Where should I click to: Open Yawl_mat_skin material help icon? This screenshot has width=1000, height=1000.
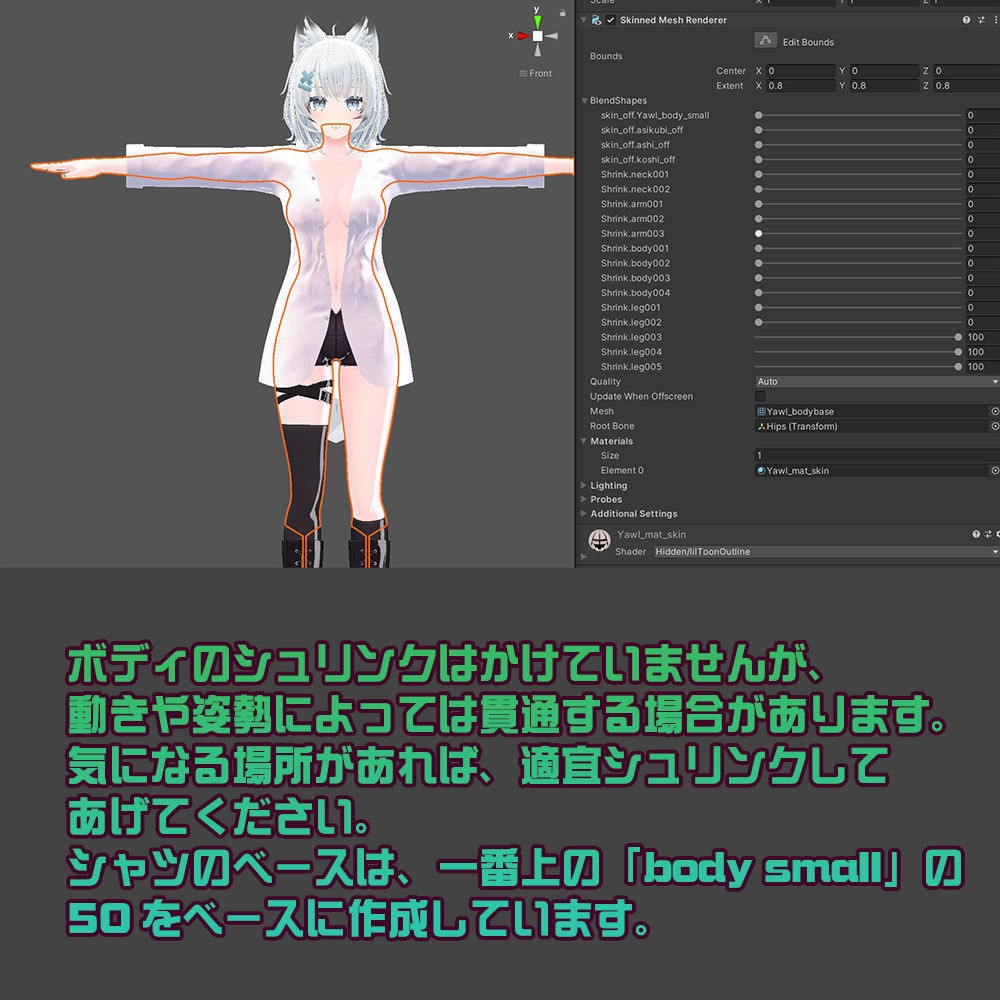(x=976, y=534)
